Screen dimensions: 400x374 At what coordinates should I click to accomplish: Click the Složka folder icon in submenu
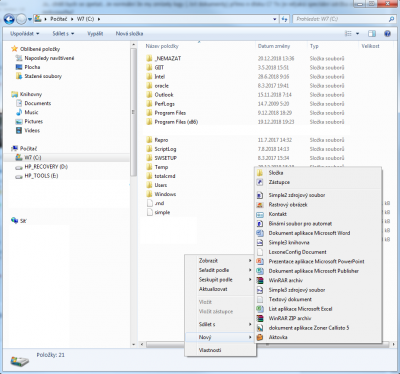point(260,173)
